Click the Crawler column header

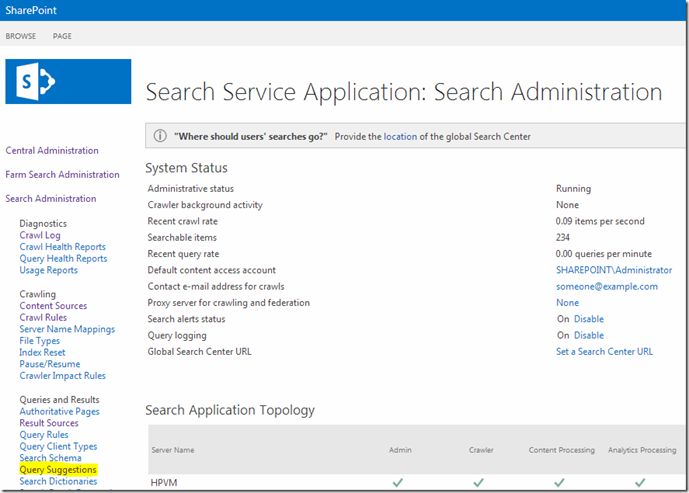click(481, 450)
